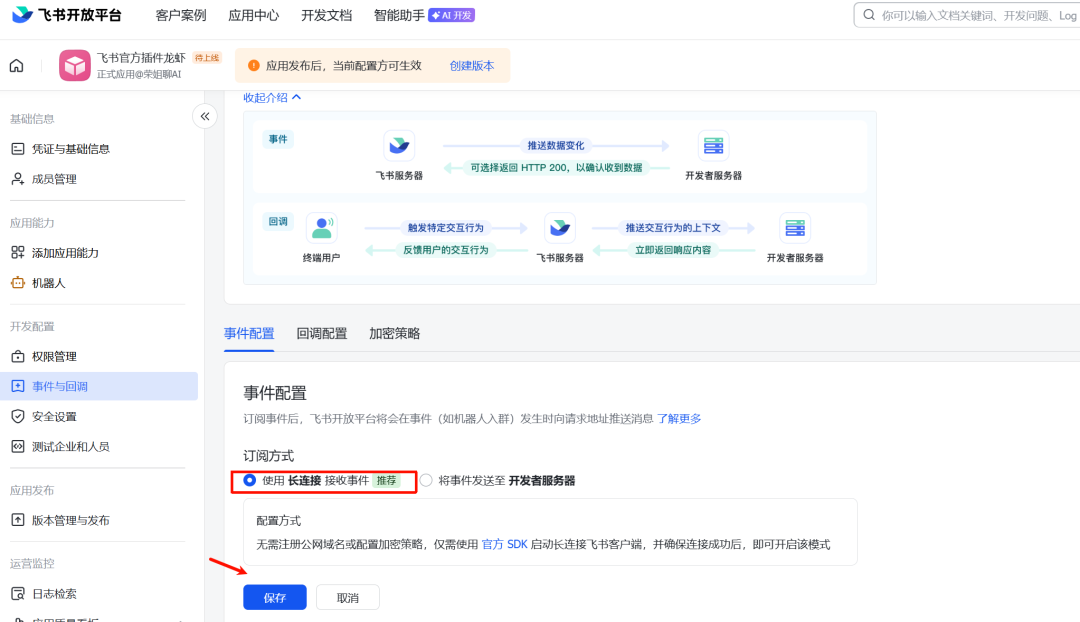Click the 版本管理与发布 upload icon
1080x622 pixels.
click(x=18, y=520)
